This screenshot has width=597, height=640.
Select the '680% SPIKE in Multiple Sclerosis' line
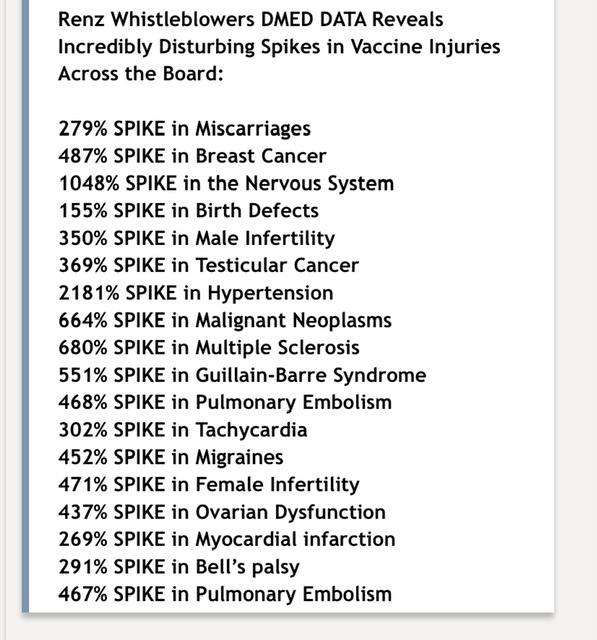(209, 348)
